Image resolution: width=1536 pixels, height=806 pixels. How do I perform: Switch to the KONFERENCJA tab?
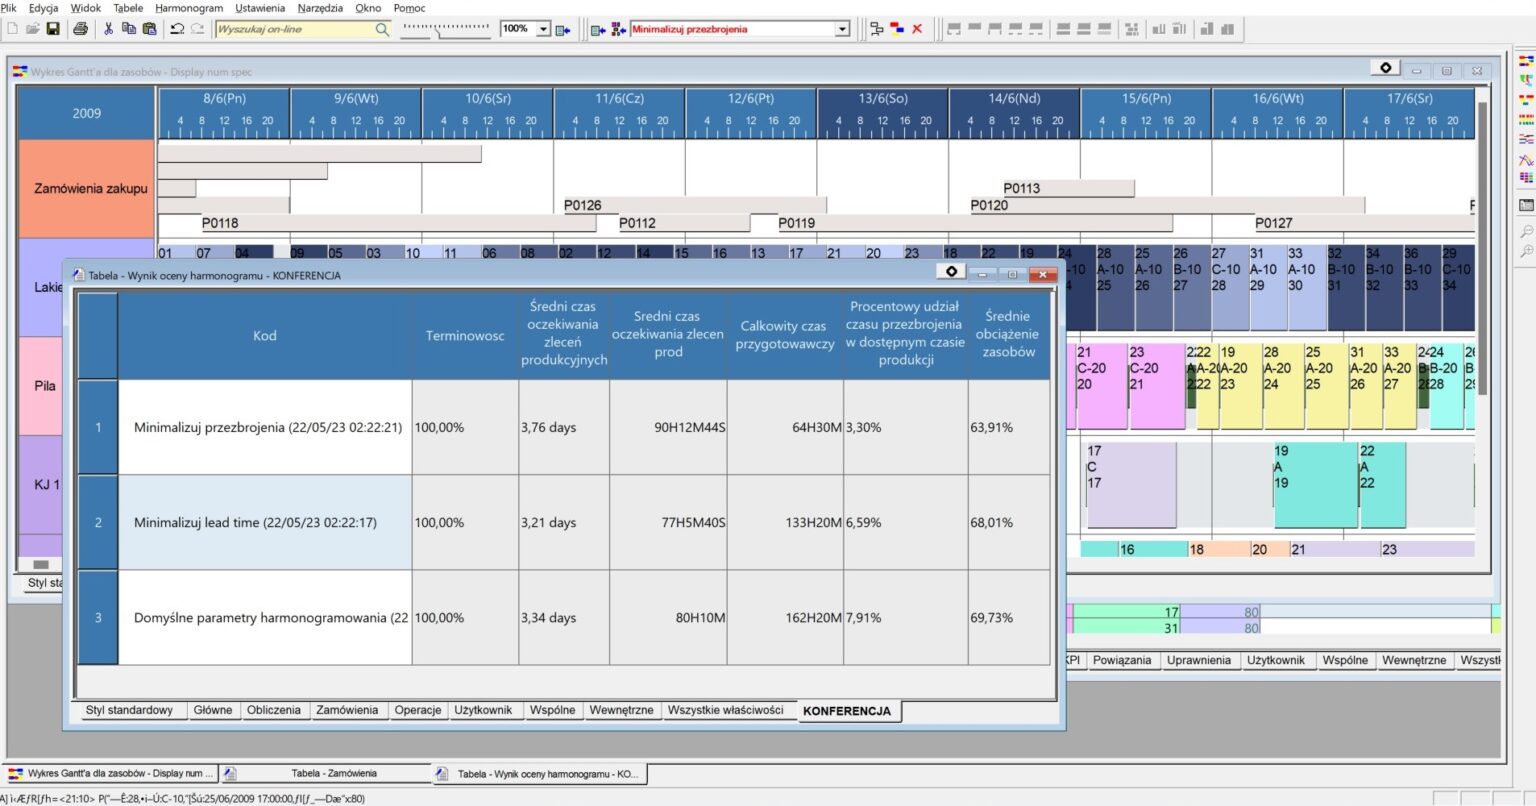[x=847, y=711]
